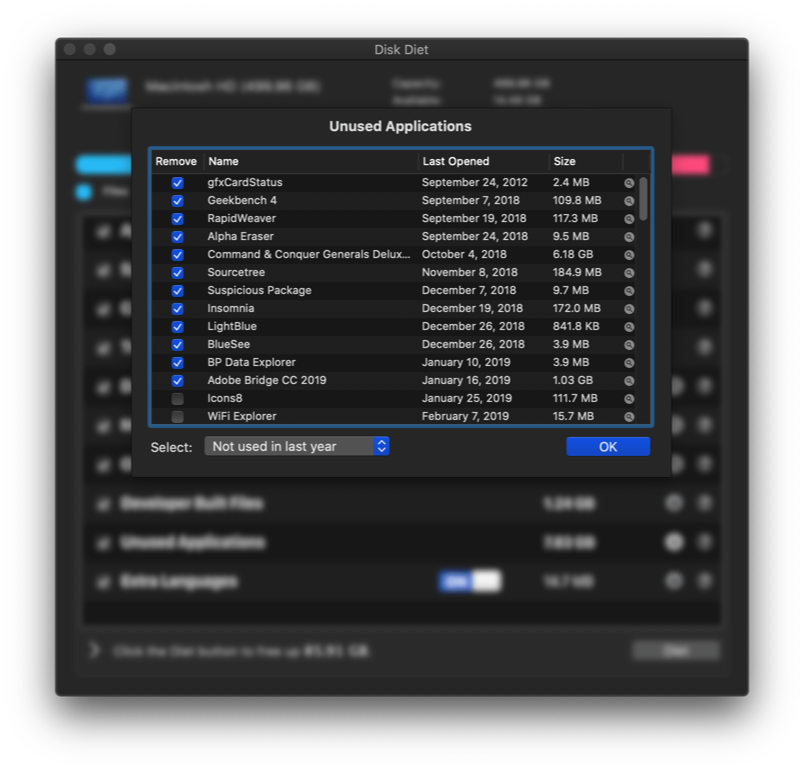
Task: Click the '117.3 MB' size cell
Action: (x=575, y=218)
